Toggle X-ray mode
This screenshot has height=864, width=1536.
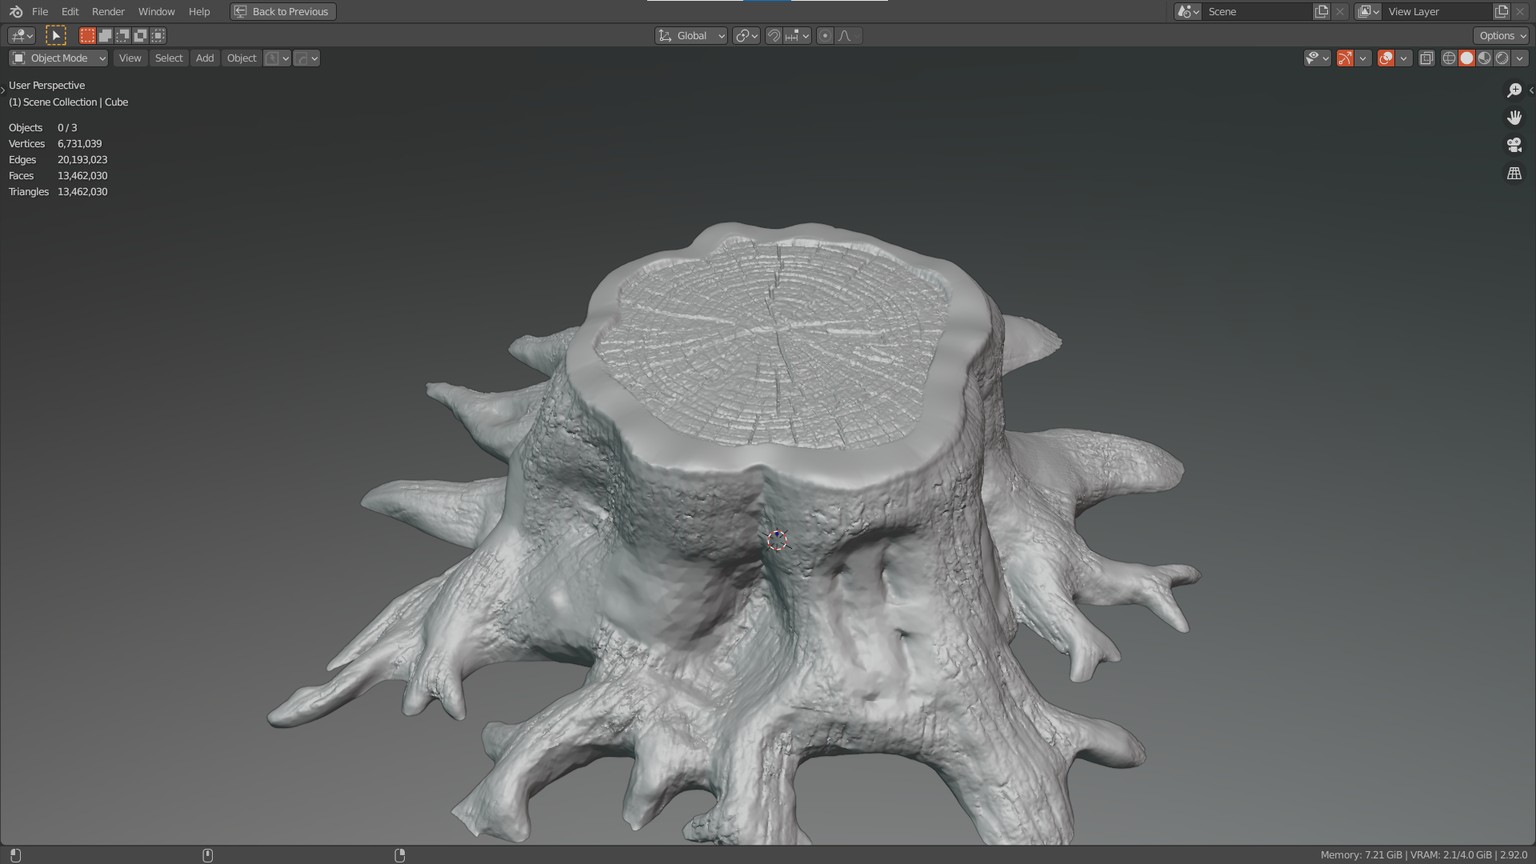1427,58
